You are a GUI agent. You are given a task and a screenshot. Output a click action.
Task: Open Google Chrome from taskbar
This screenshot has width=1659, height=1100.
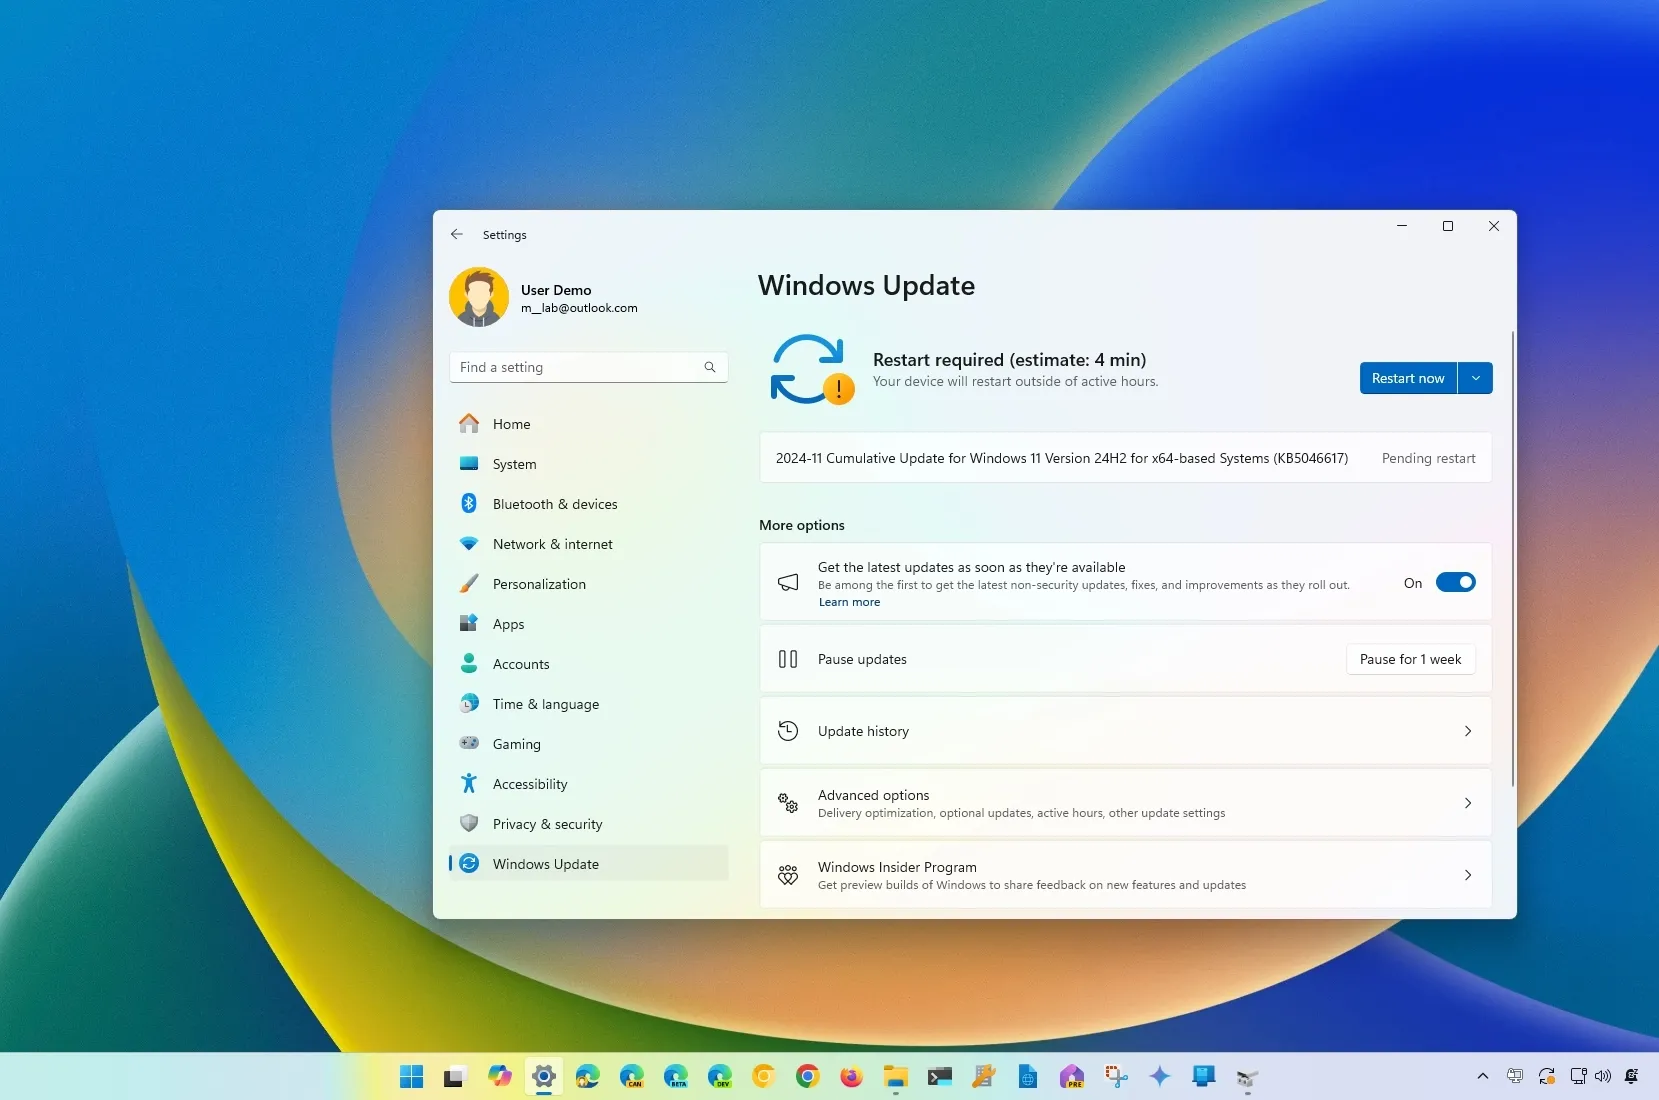807,1076
